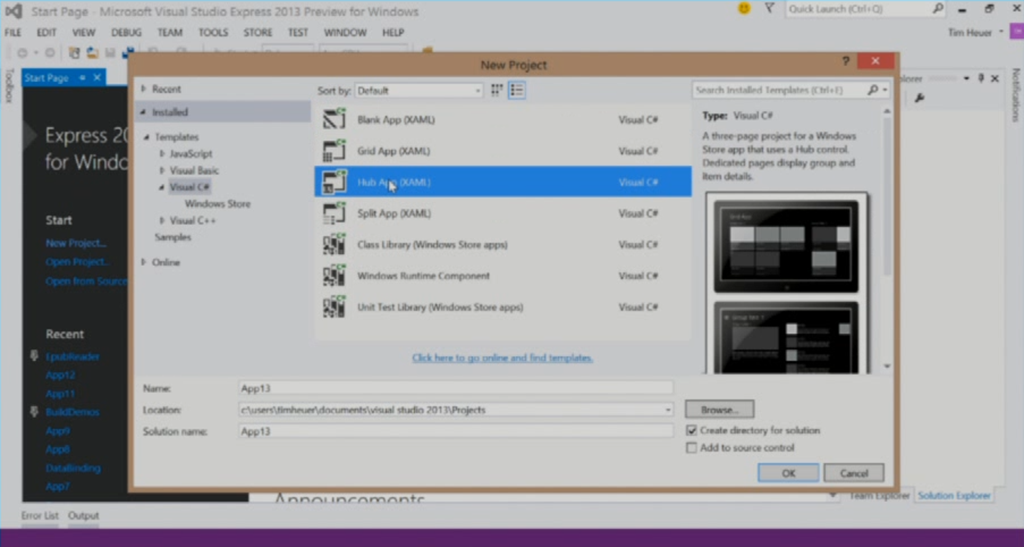
Task: Click the purple account avatar icon
Action: pyautogui.click(x=1017, y=32)
